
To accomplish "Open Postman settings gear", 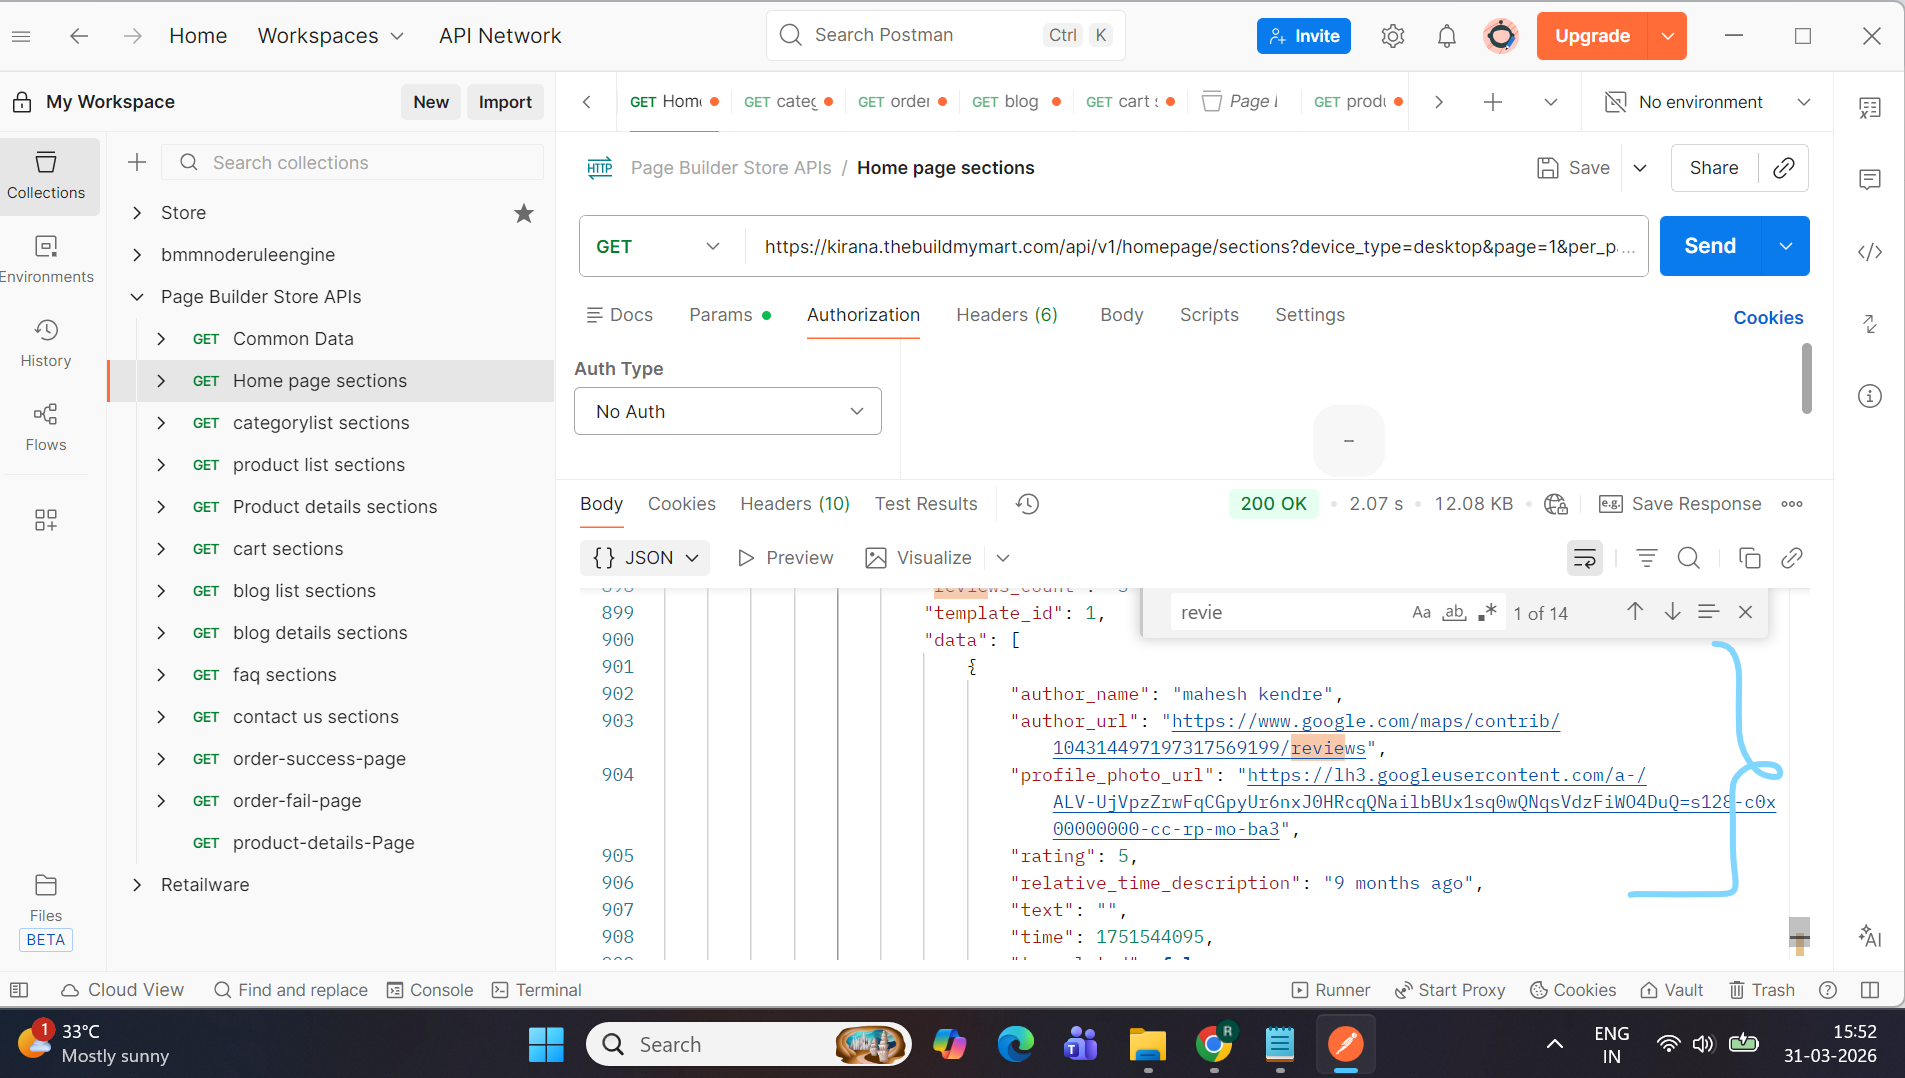I will coord(1392,36).
